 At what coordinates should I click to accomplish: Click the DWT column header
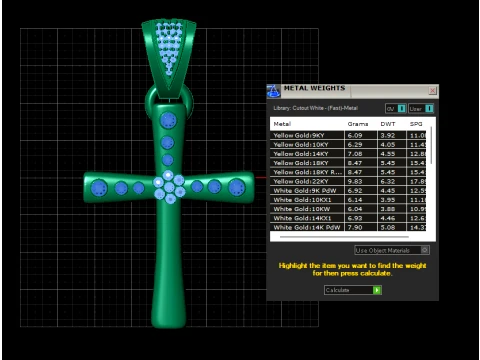[x=388, y=124]
